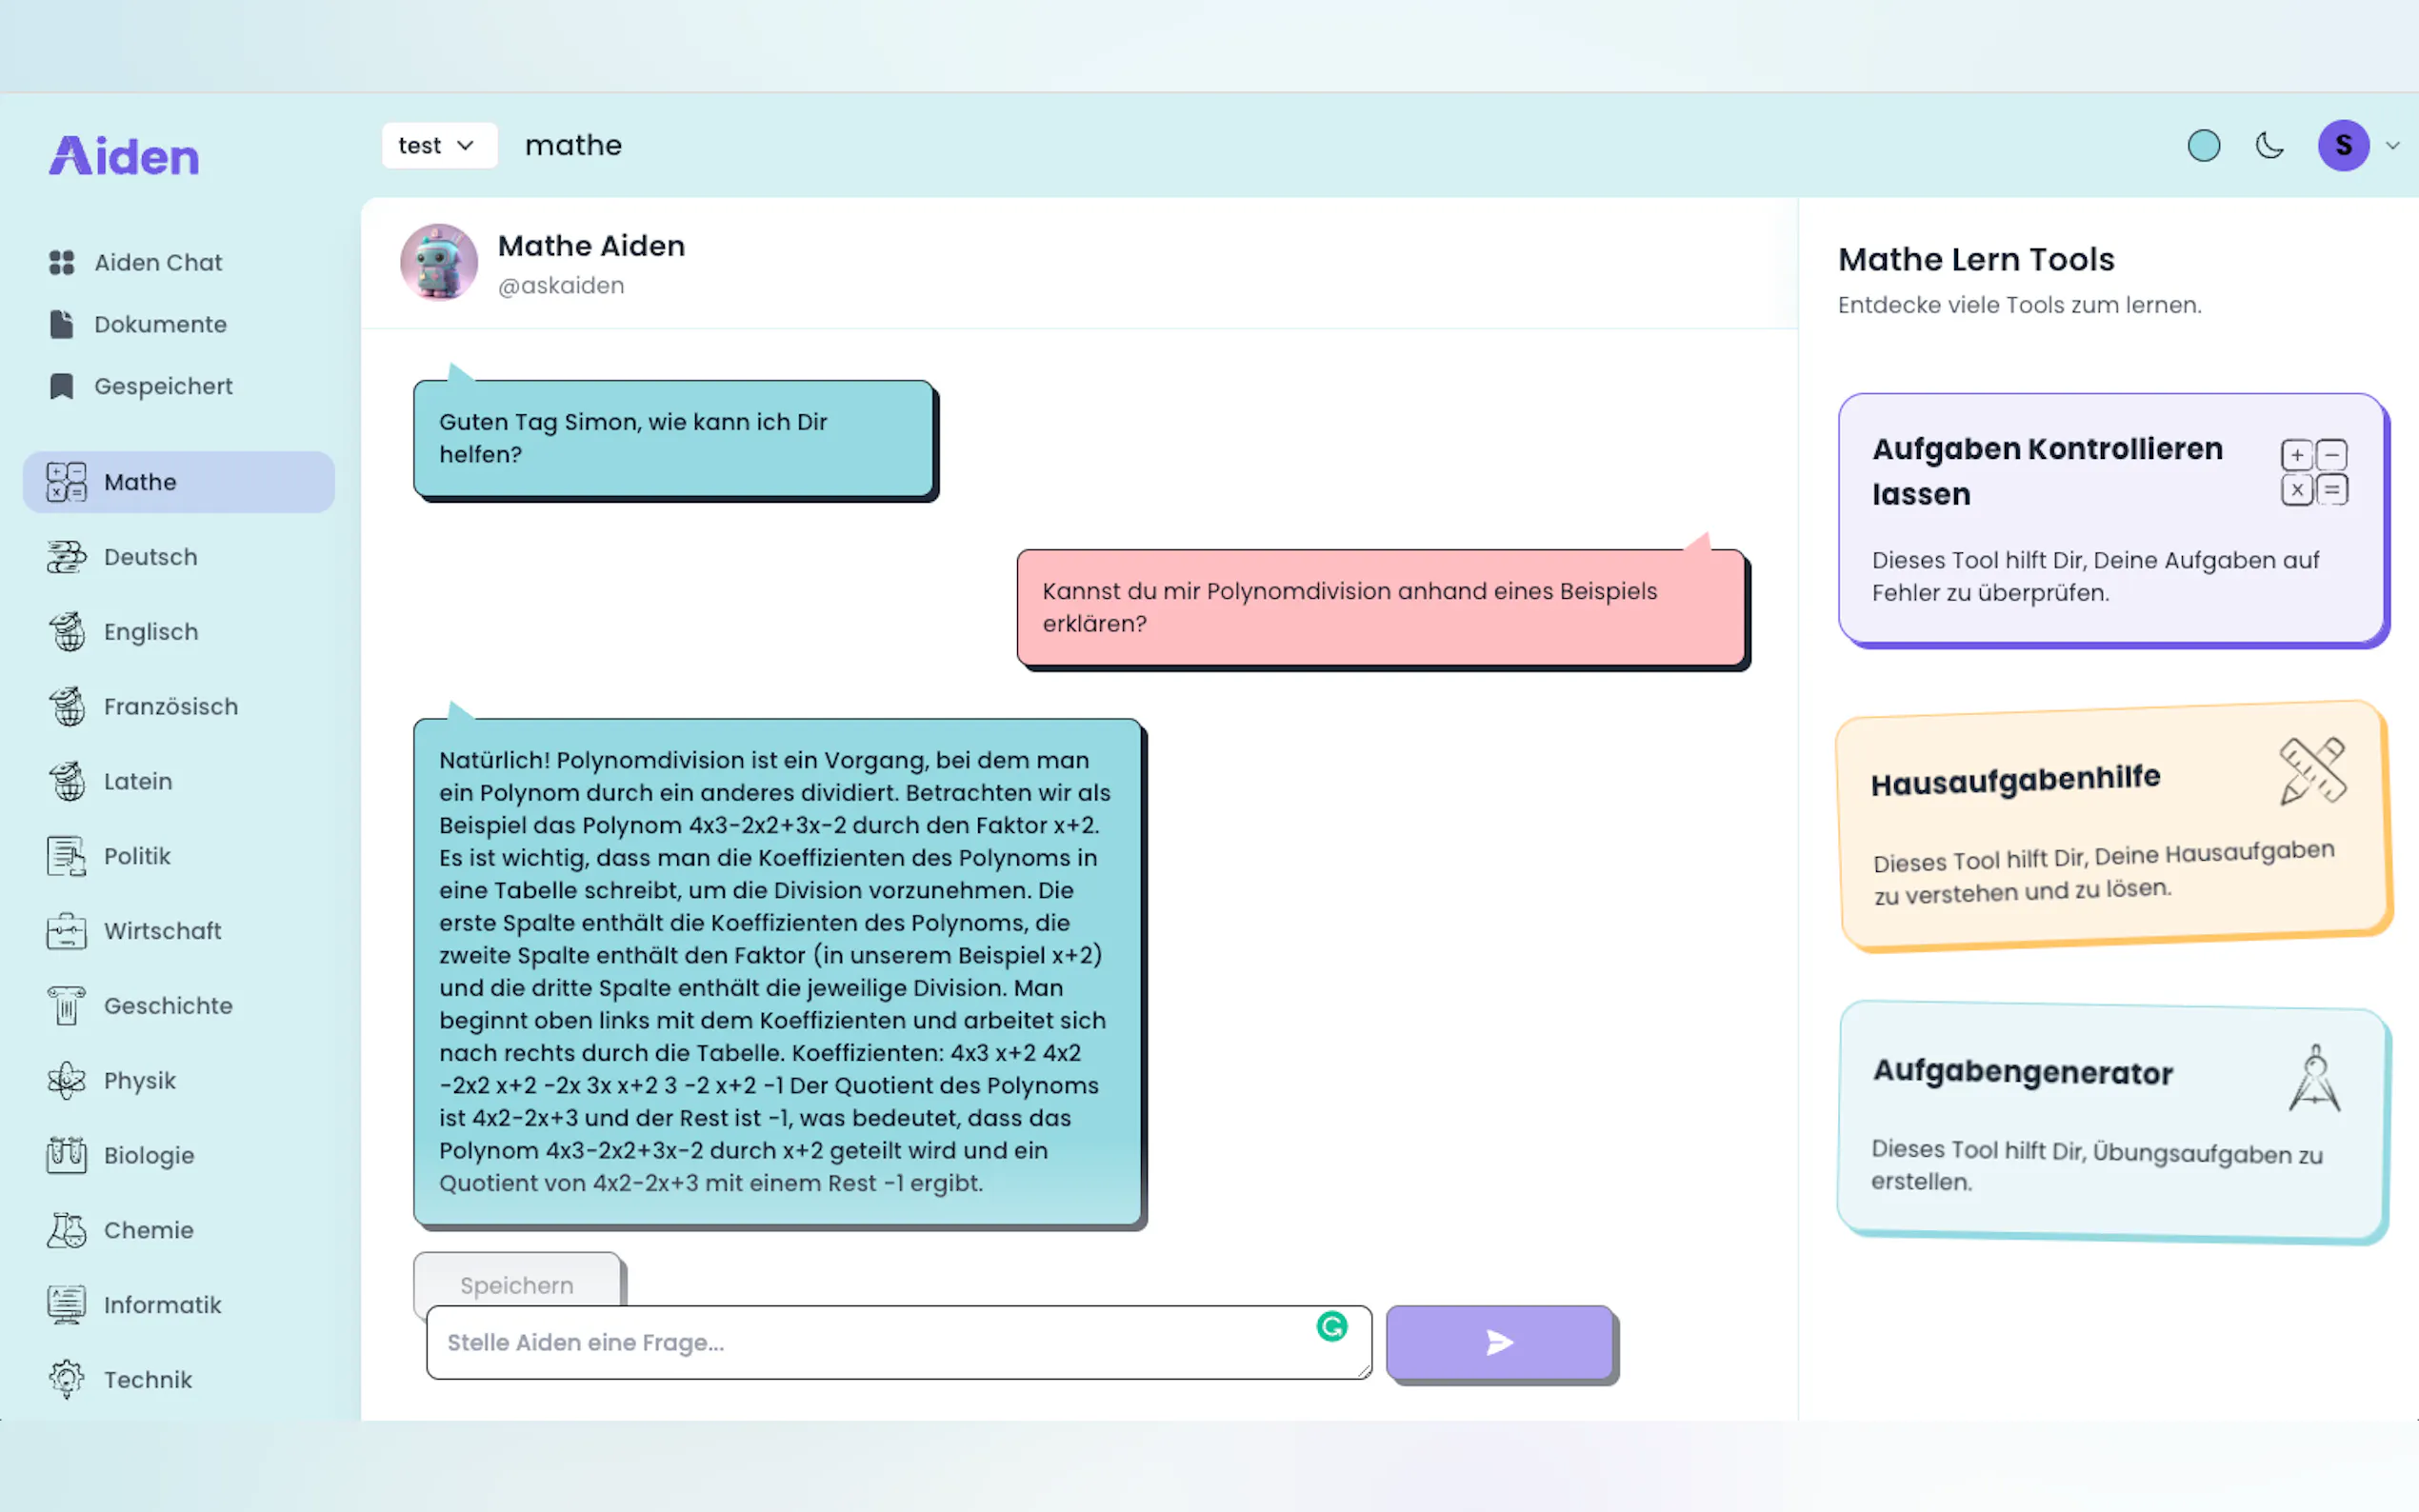2419x1512 pixels.
Task: Click the Grammarly icon in question field
Action: point(1332,1327)
